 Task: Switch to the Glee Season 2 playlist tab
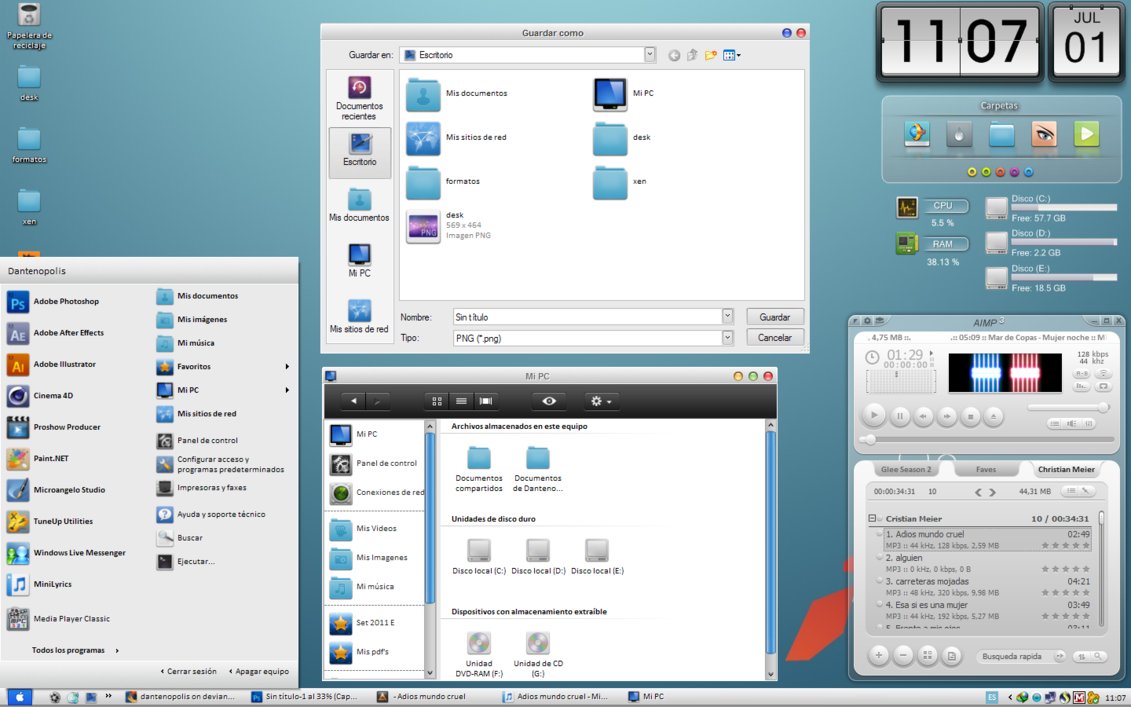[905, 469]
